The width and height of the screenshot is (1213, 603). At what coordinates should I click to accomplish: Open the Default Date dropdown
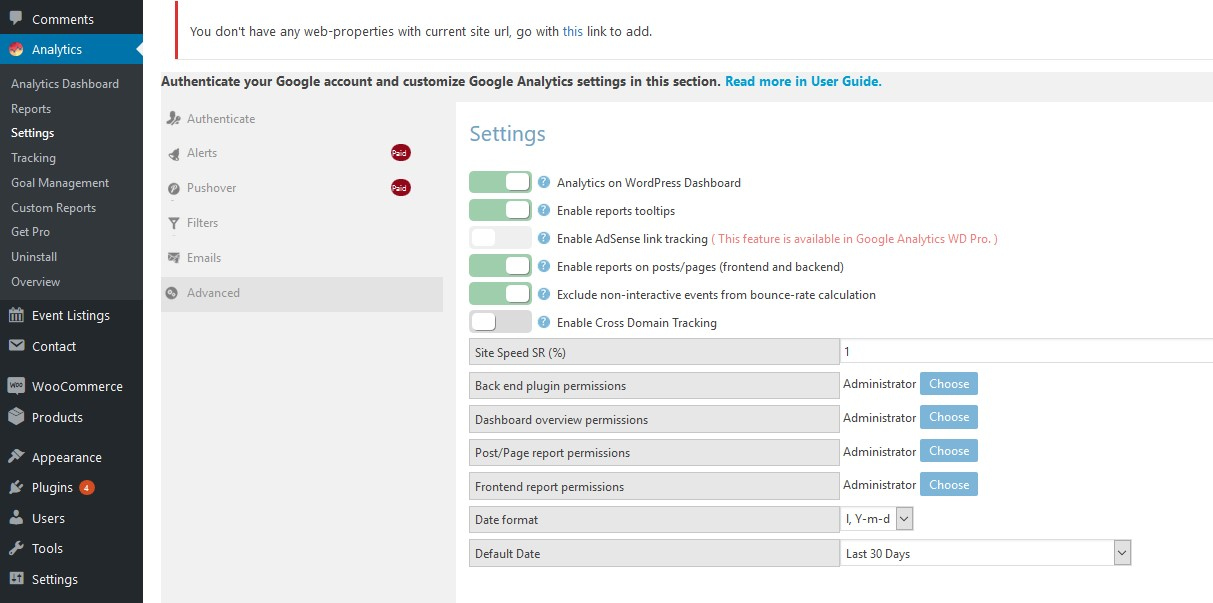[985, 553]
